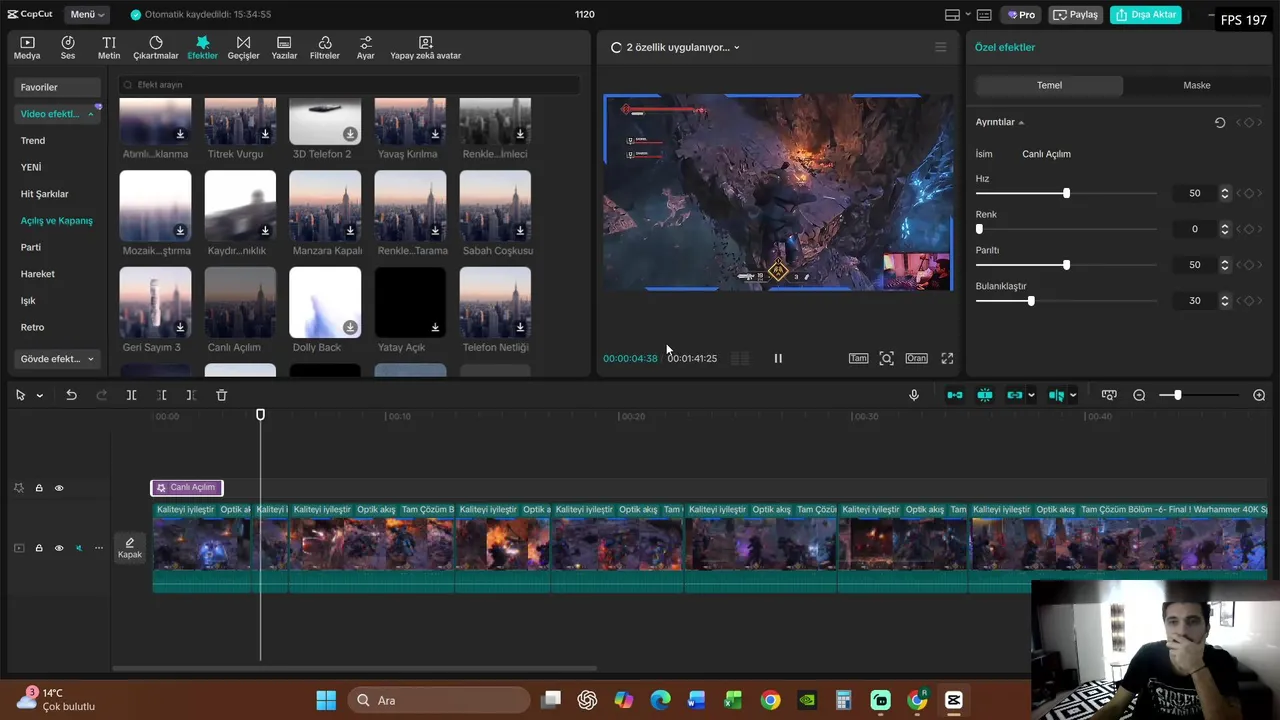Zoom out the timeline

(x=1139, y=395)
